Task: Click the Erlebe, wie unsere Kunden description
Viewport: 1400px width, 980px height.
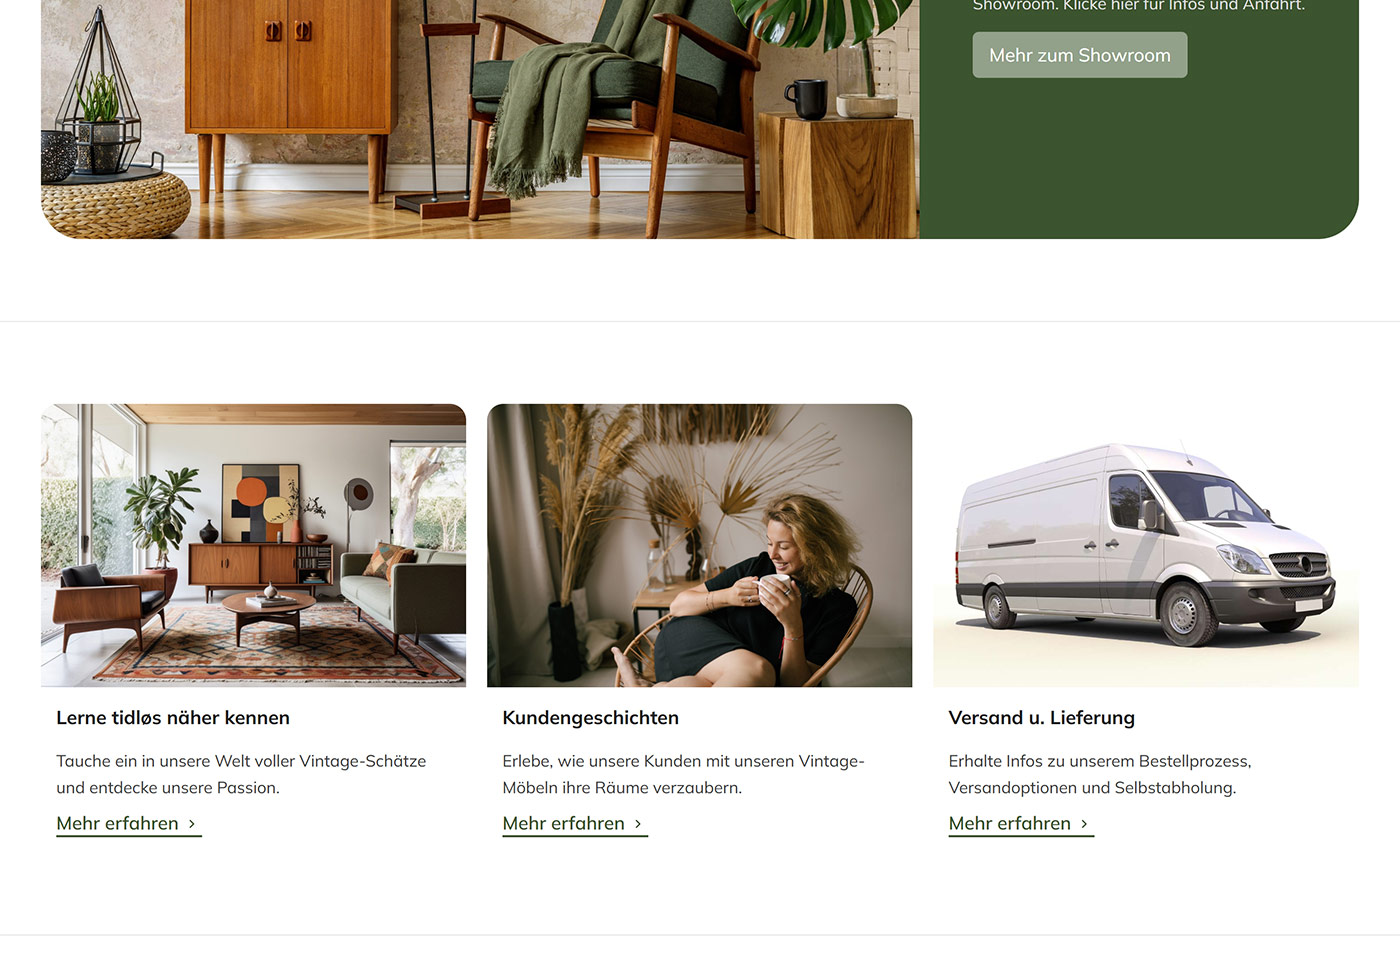Action: (683, 774)
